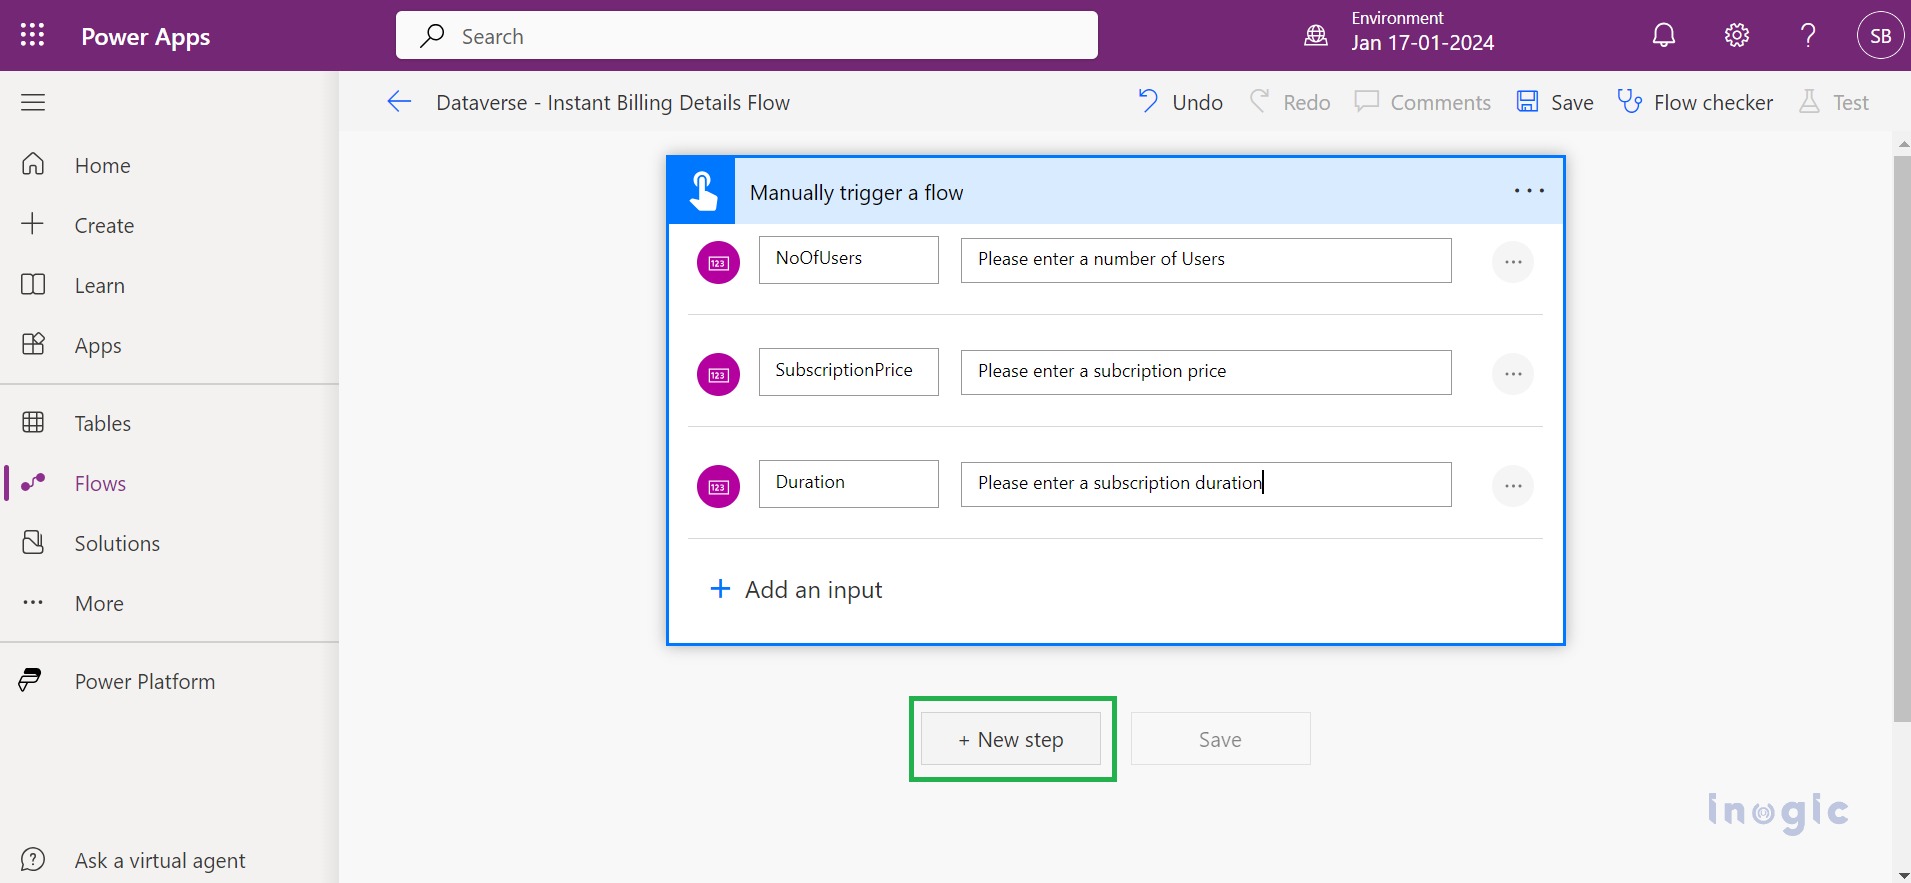Click the NoOfUsers number type icon
The height and width of the screenshot is (883, 1911).
718,263
